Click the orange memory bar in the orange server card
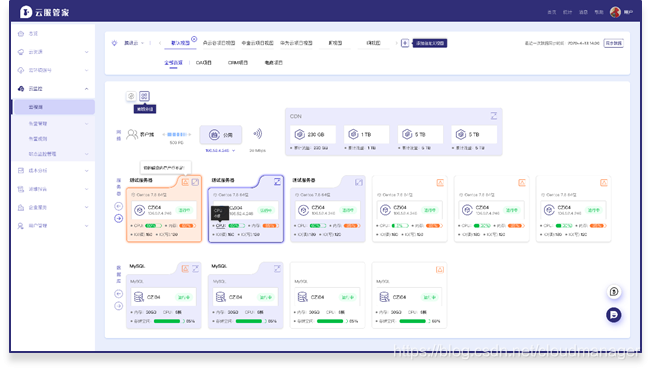651x370 pixels. click(x=187, y=225)
